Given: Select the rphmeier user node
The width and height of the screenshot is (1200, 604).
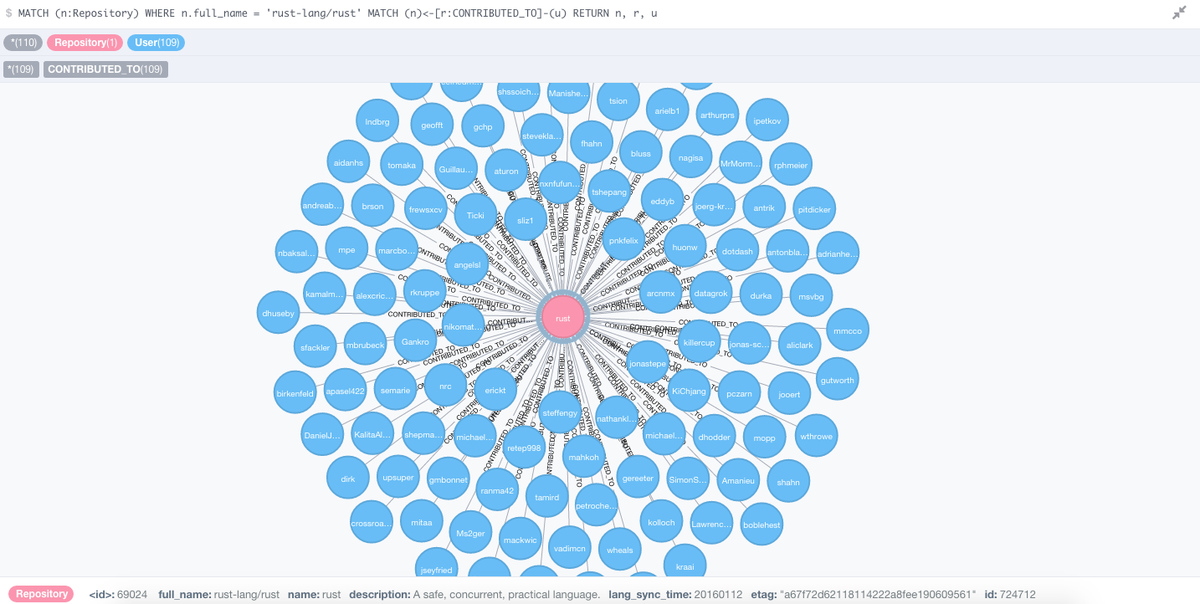Looking at the screenshot, I should 790,166.
